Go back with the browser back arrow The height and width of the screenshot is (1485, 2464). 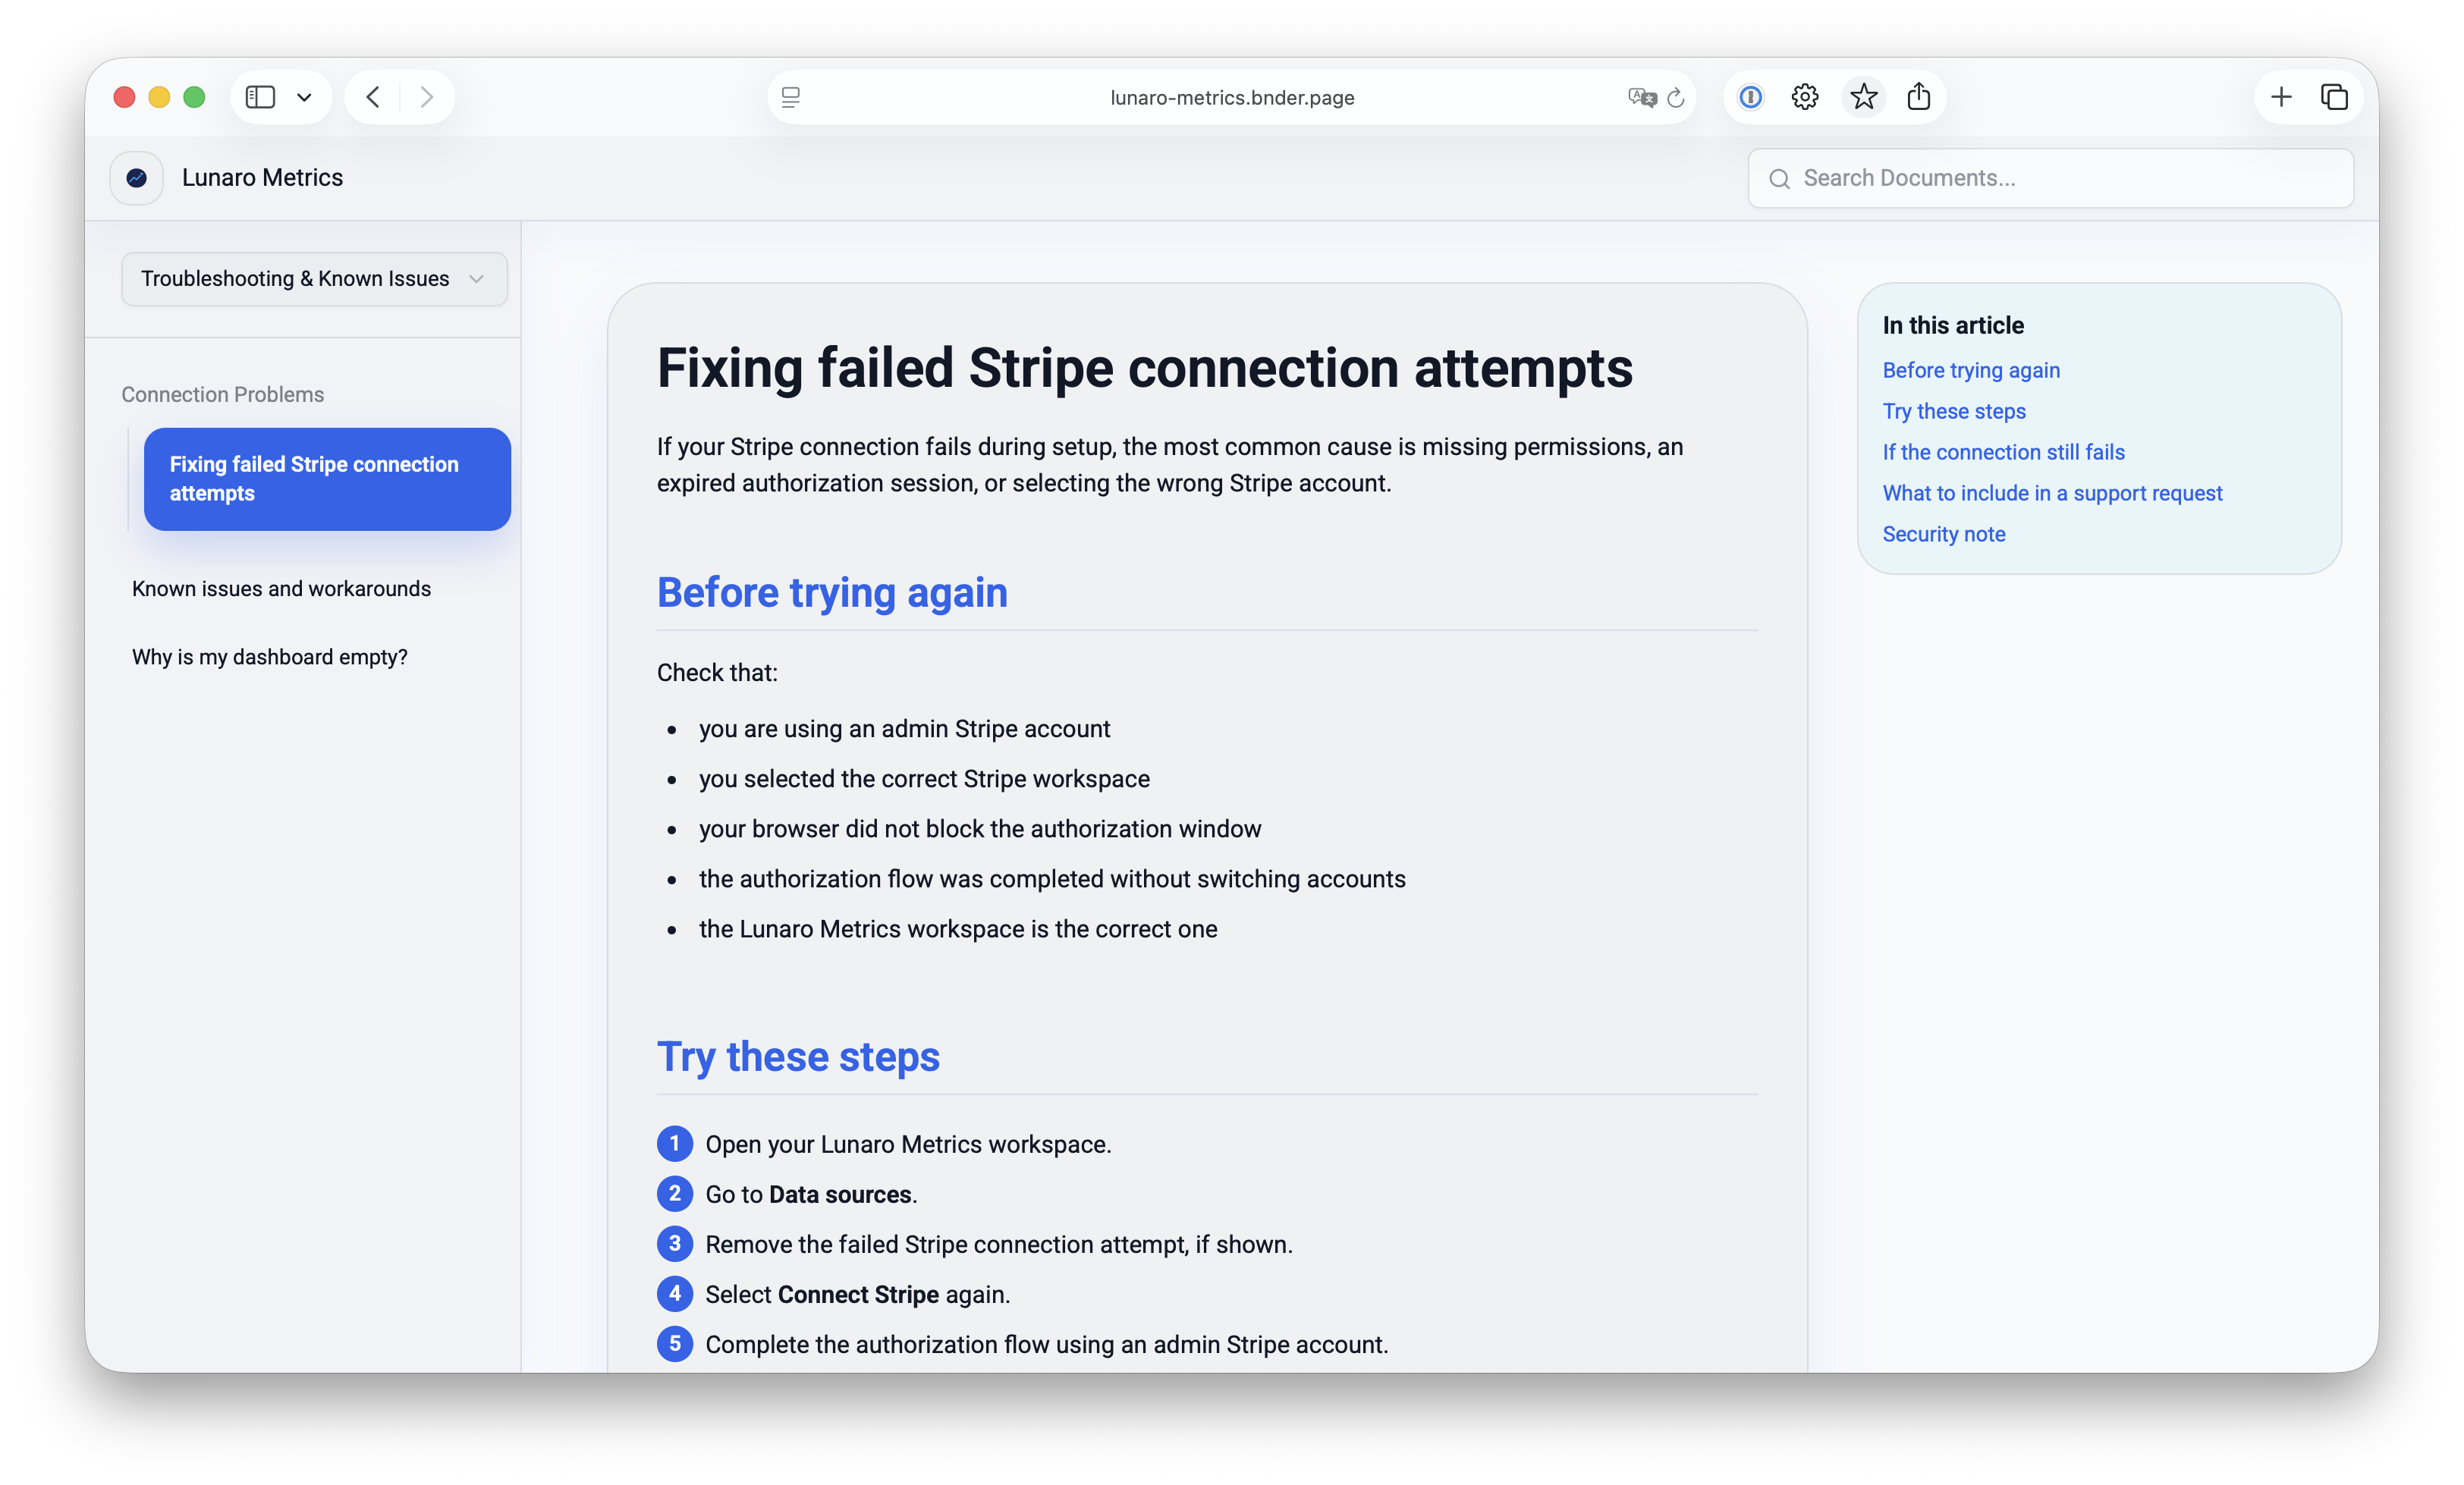point(374,97)
